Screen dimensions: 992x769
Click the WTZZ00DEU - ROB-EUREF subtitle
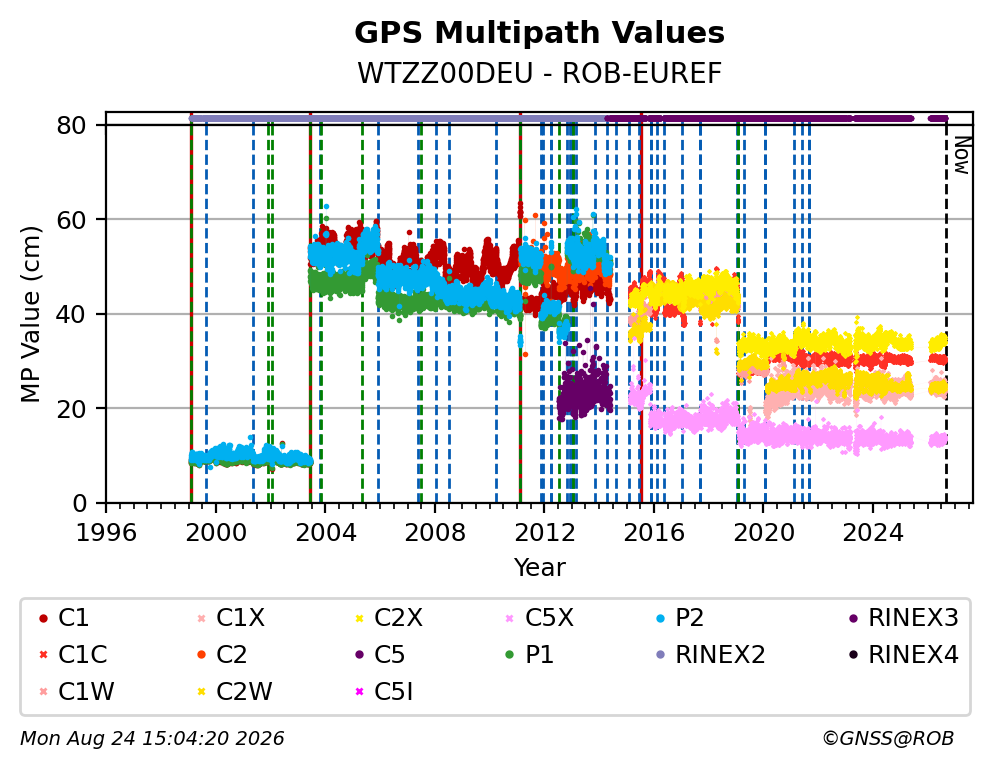coord(539,73)
